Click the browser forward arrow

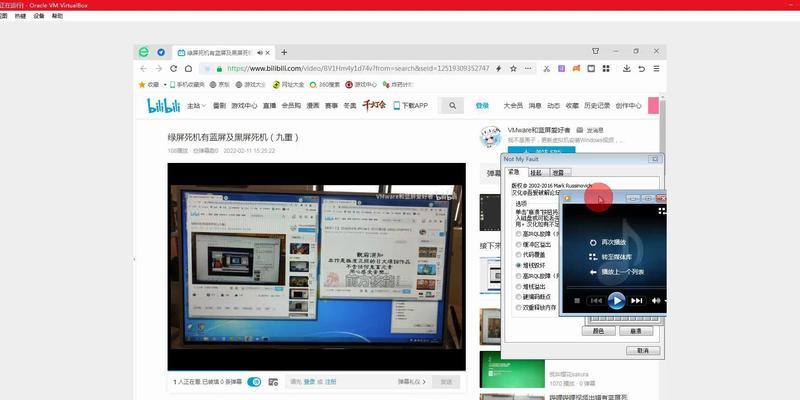pos(159,68)
